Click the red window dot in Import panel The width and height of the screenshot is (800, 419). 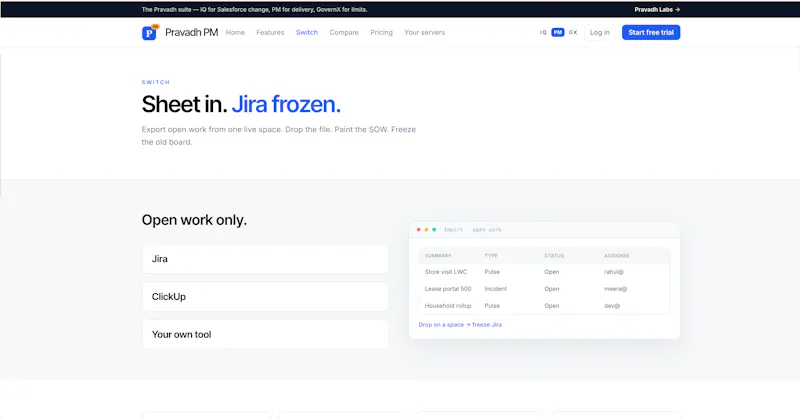(419, 230)
